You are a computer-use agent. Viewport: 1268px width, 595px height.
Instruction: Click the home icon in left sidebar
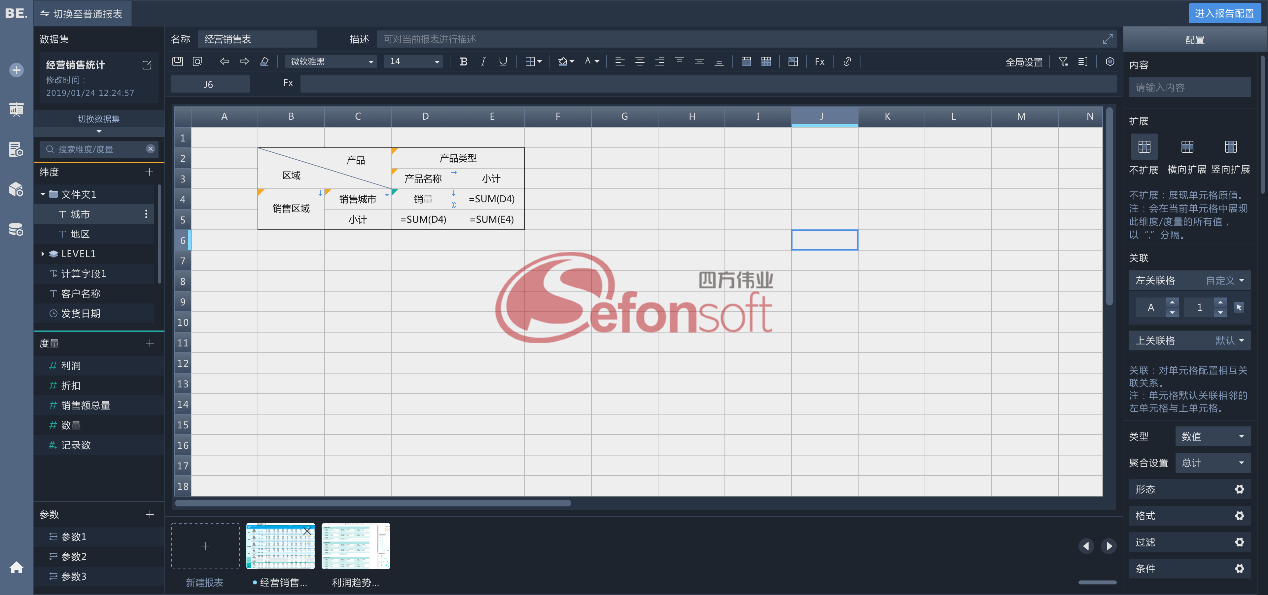[x=16, y=567]
